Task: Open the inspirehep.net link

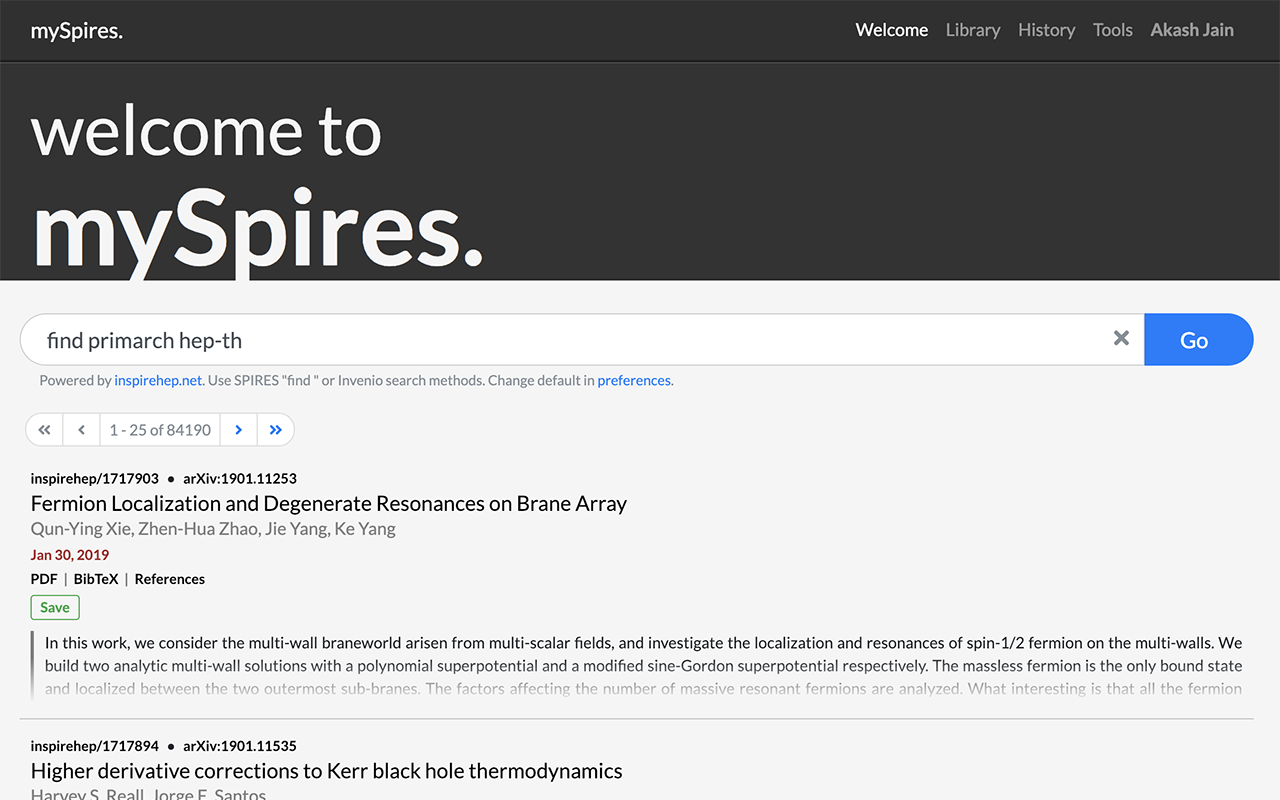Action: [158, 381]
